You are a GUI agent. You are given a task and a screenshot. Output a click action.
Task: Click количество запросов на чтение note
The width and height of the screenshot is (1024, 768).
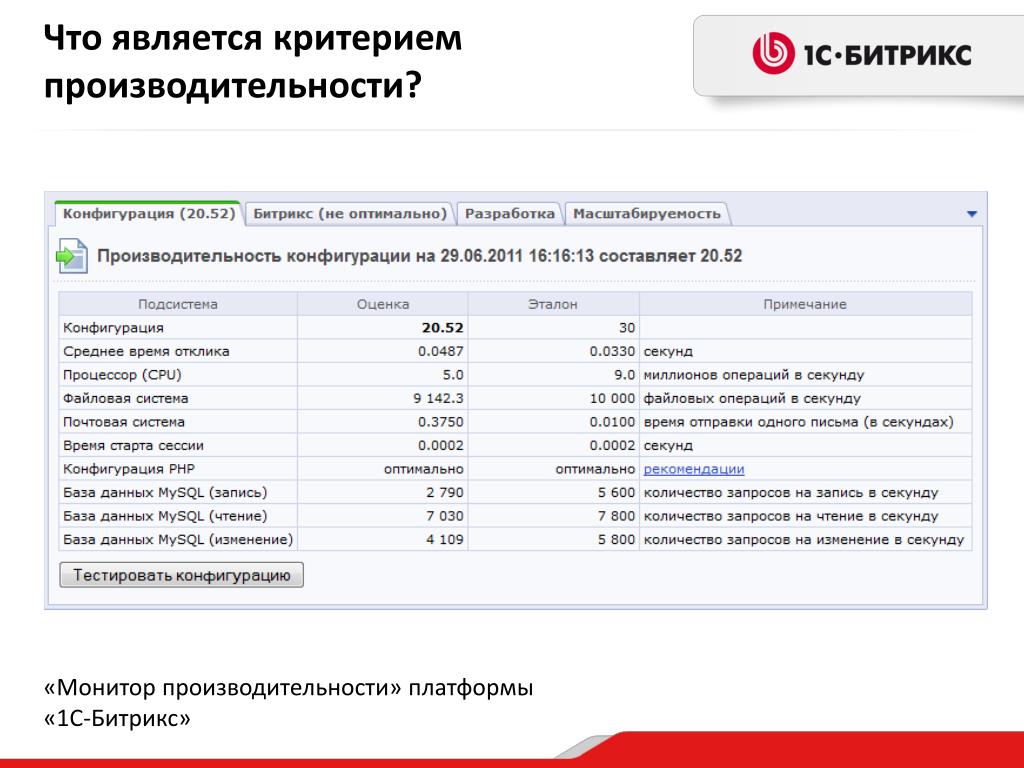pos(791,516)
